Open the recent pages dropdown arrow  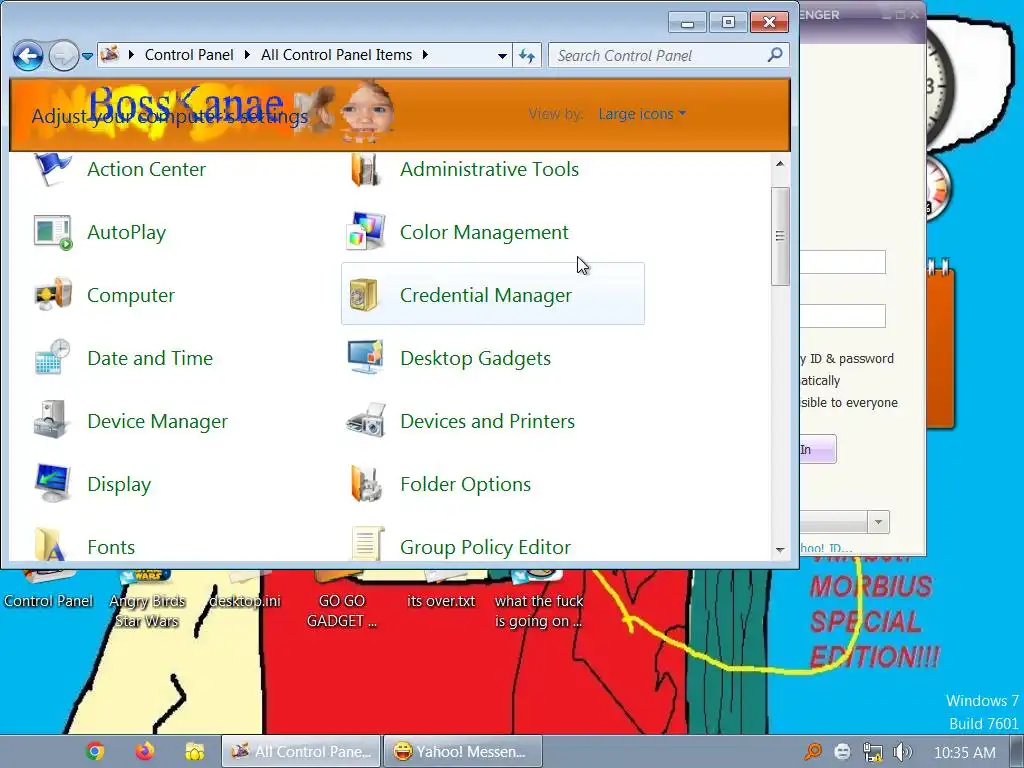click(x=88, y=56)
